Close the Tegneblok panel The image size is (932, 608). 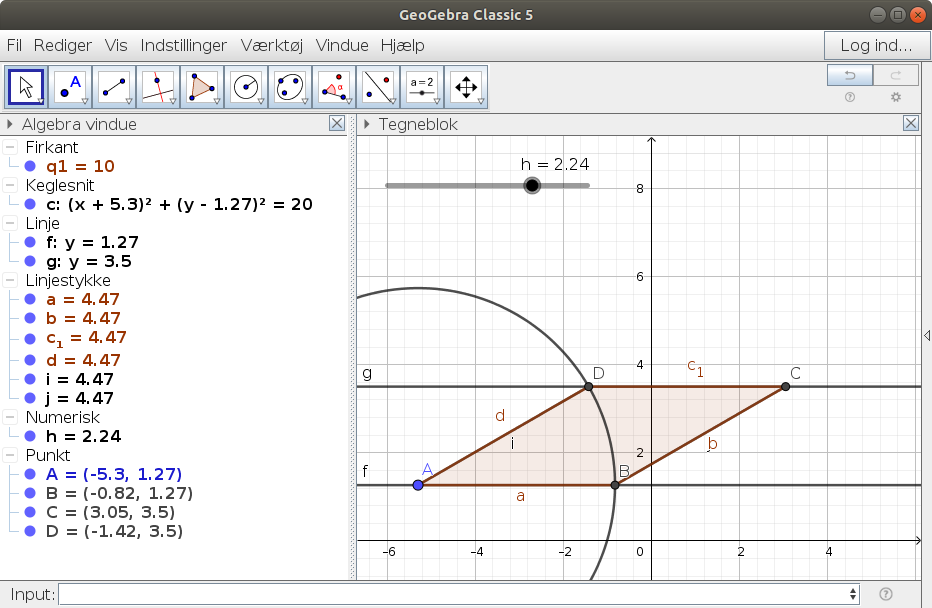point(911,123)
